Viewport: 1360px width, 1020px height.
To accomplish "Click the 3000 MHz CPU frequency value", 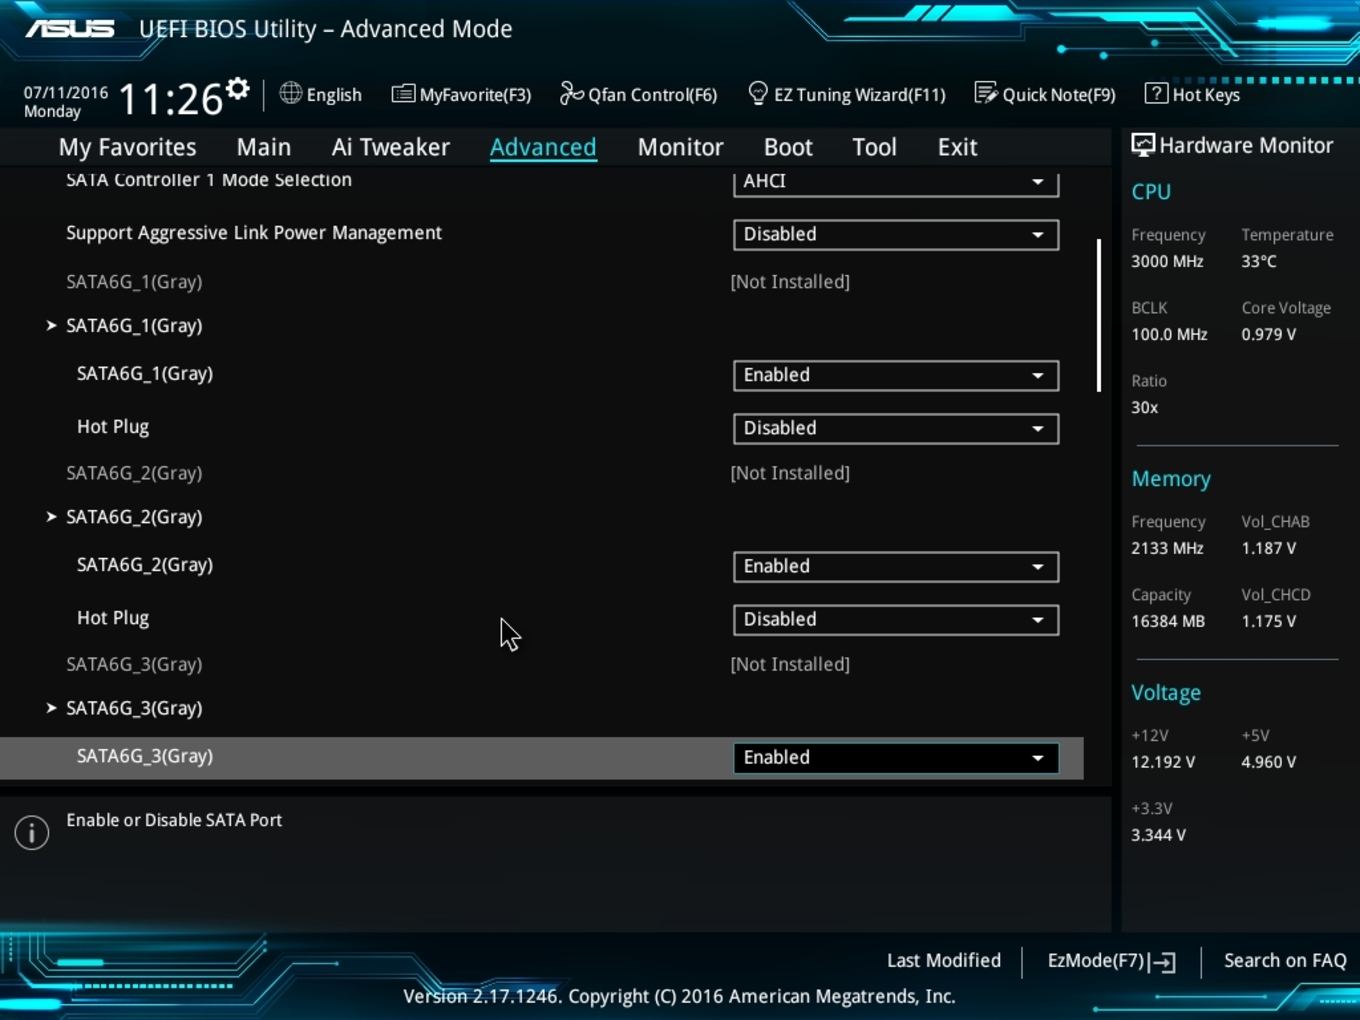I will [x=1167, y=261].
